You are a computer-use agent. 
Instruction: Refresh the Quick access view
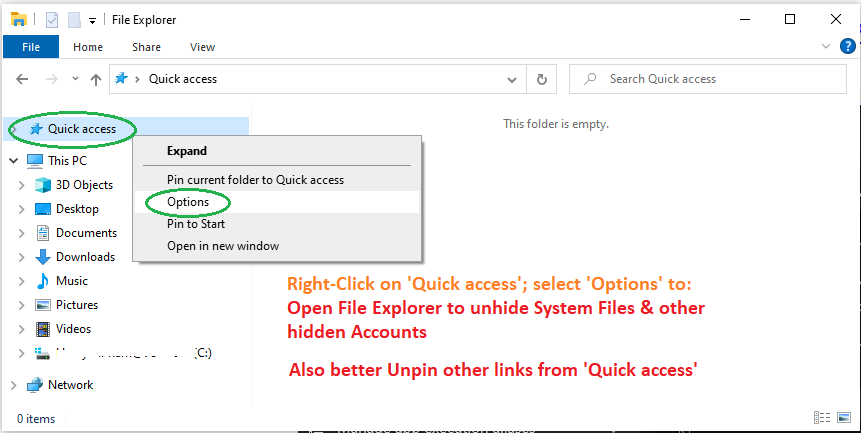pyautogui.click(x=541, y=79)
